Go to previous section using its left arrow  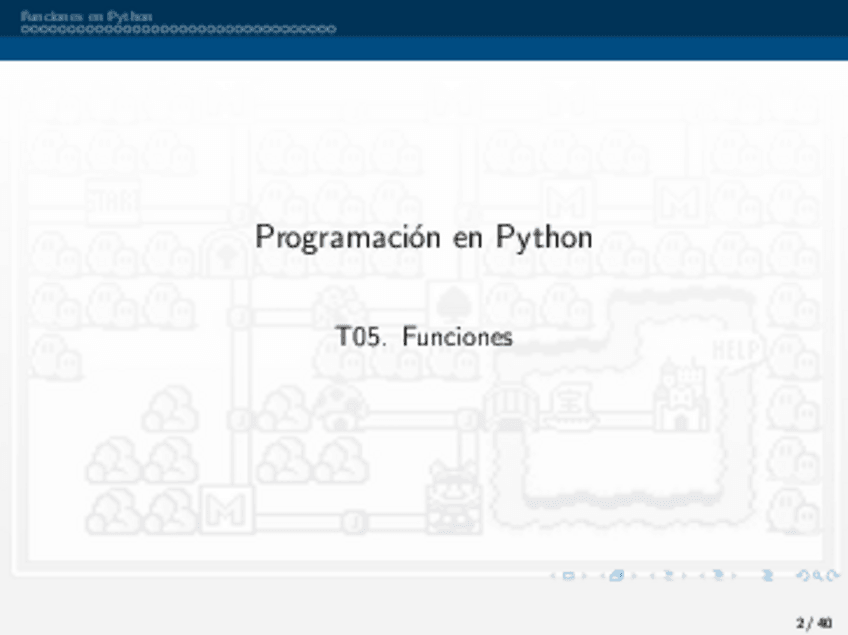[x=701, y=575]
